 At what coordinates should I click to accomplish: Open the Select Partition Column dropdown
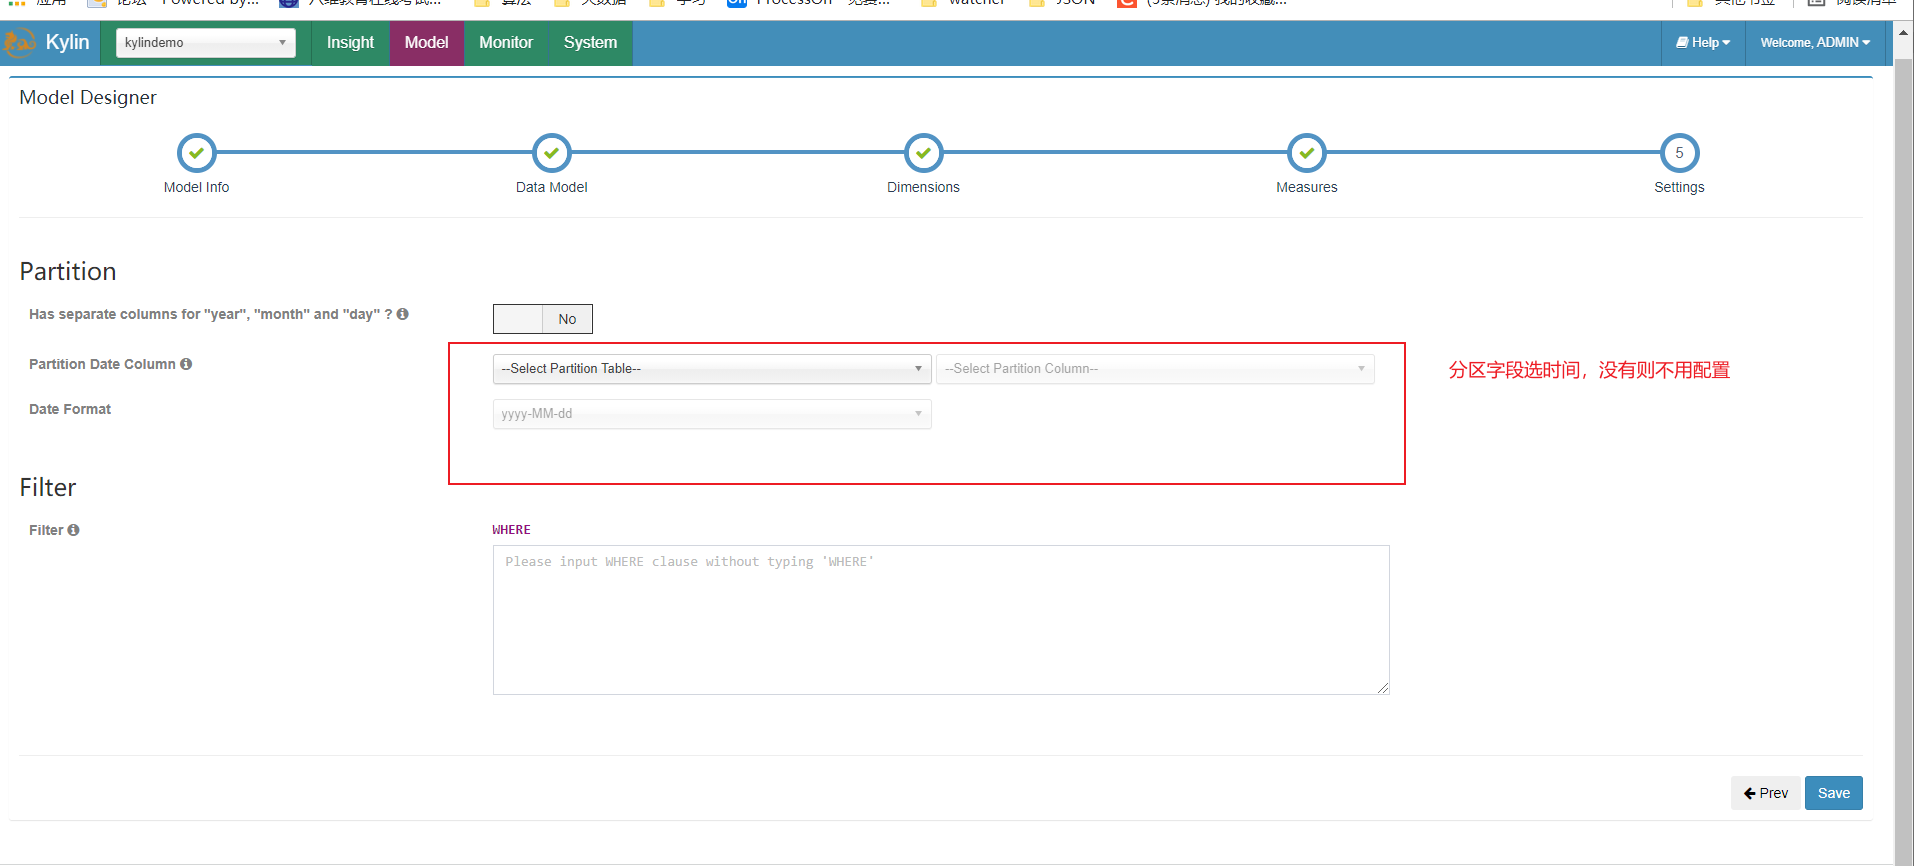pyautogui.click(x=1155, y=369)
